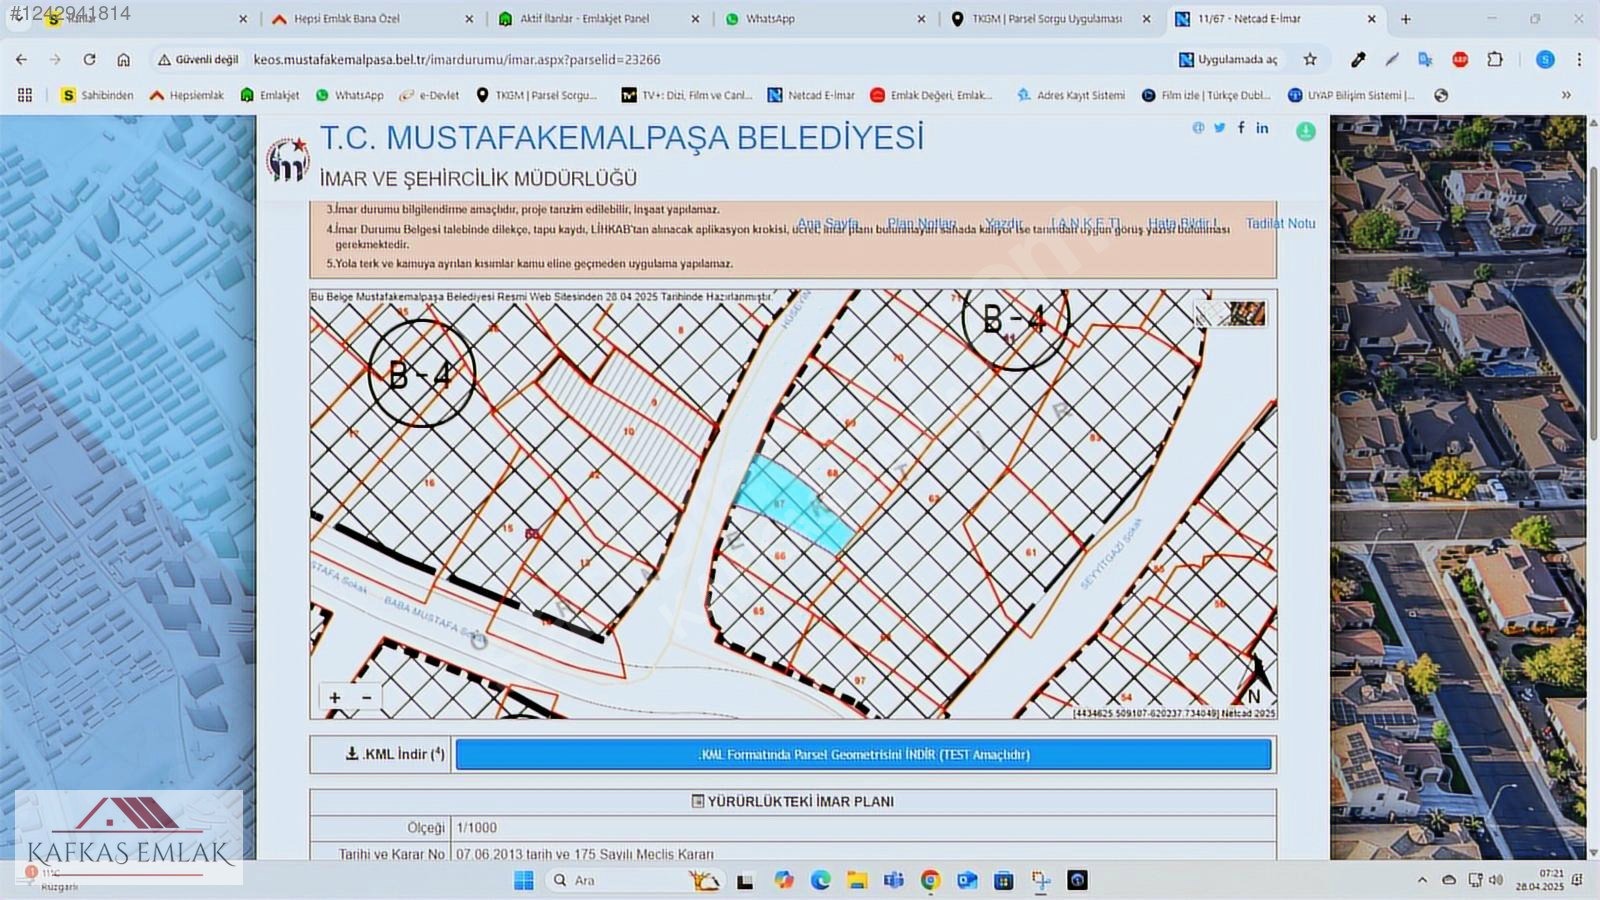1600x900 pixels.
Task: Click the Tadilat Notu link
Action: click(x=1280, y=224)
